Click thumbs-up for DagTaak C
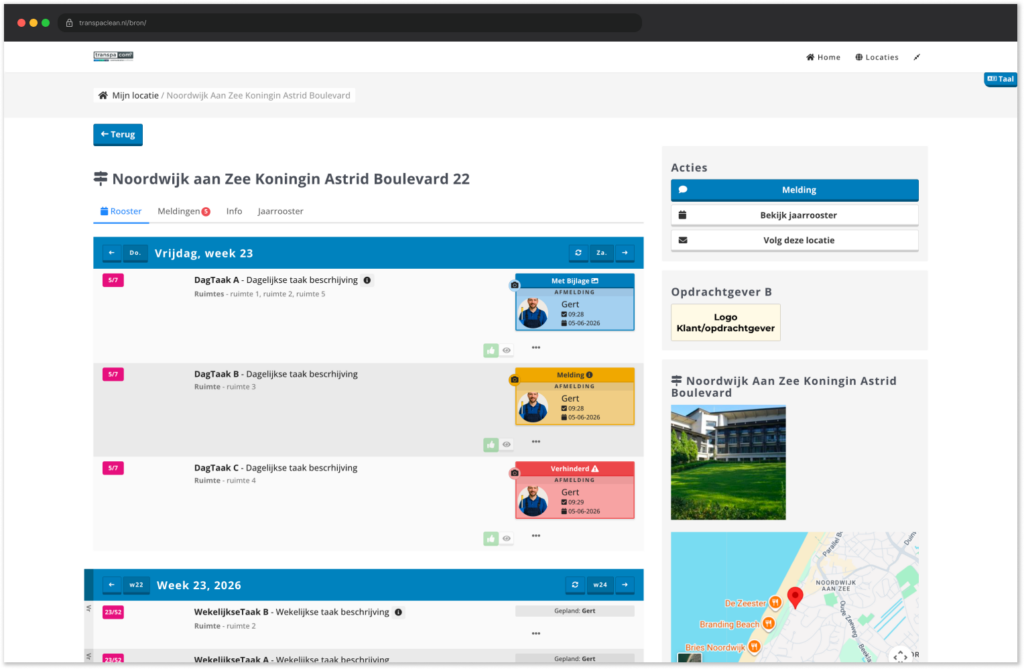Screen dimensions: 1024x669 pyautogui.click(x=491, y=538)
